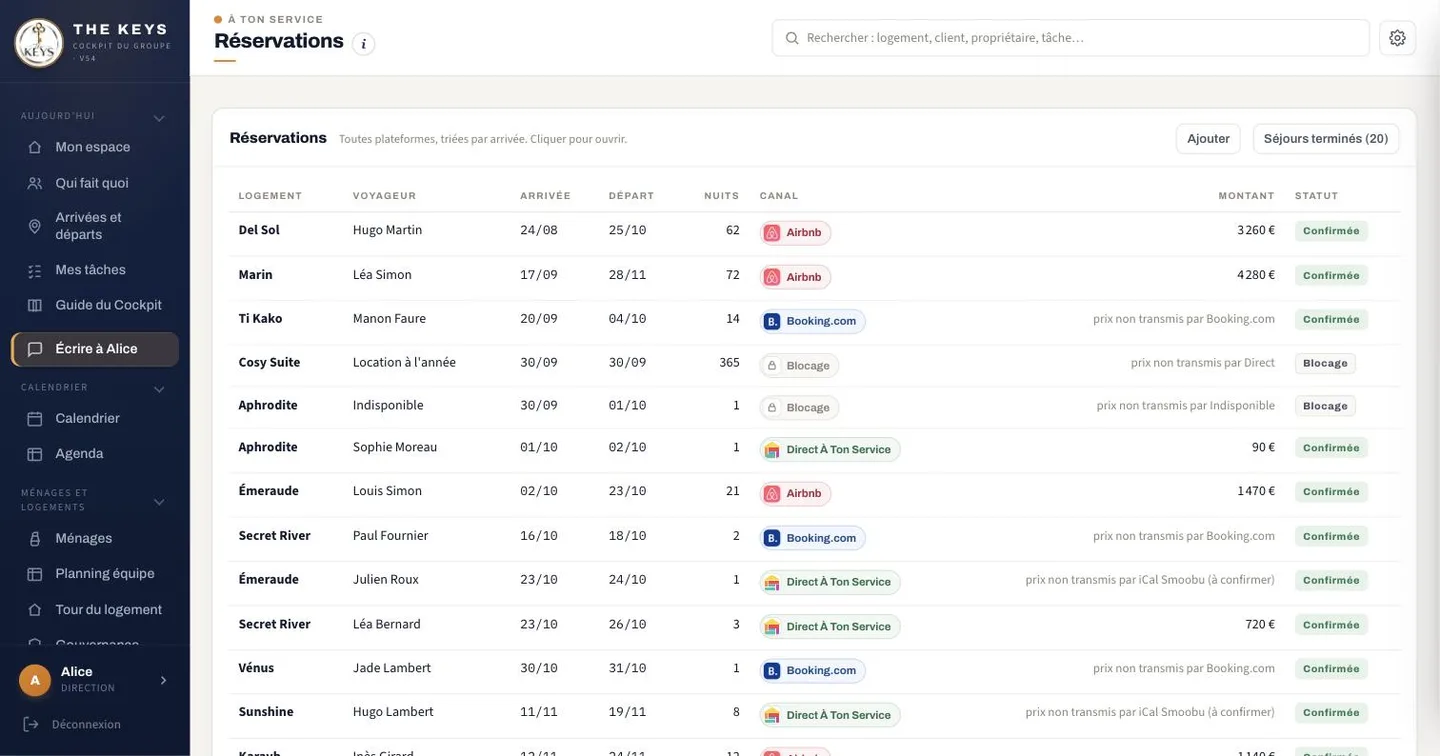Viewport: 1440px width, 756px height.
Task: Click the Booking.com badge for Manon Faure
Action: tap(813, 321)
